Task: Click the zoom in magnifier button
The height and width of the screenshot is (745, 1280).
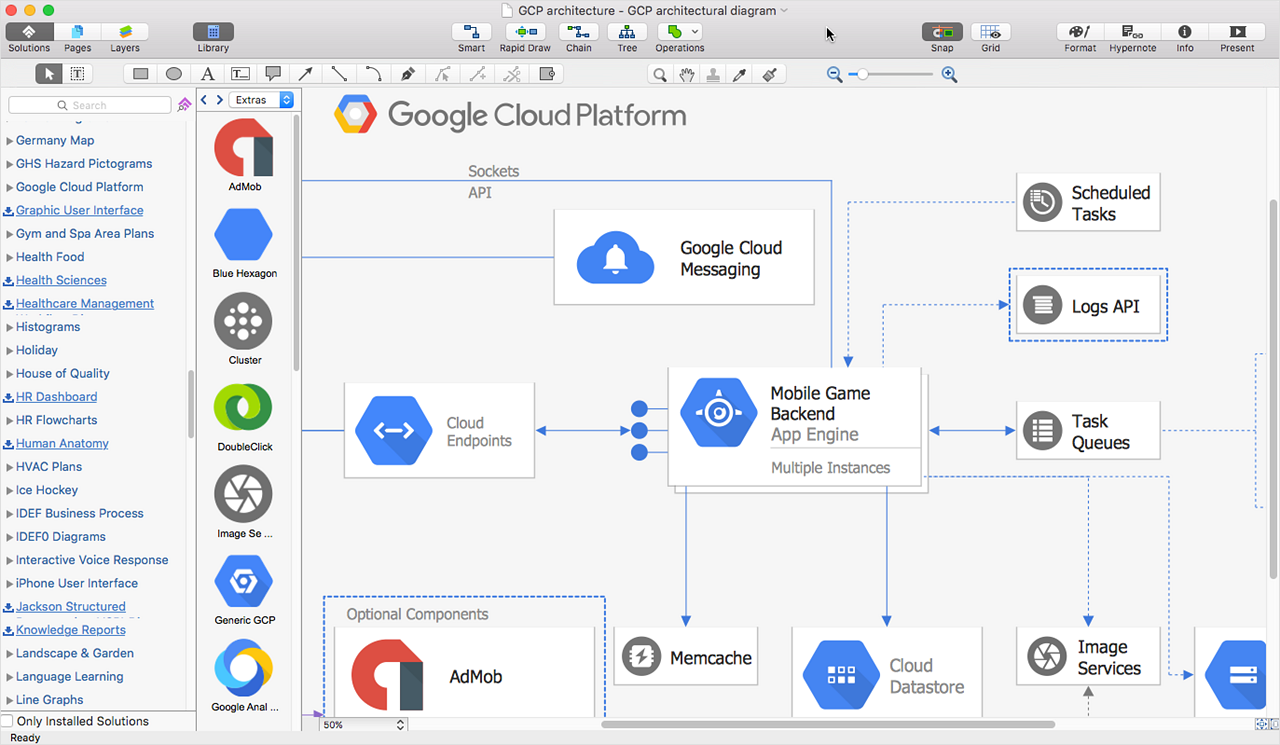Action: click(949, 74)
